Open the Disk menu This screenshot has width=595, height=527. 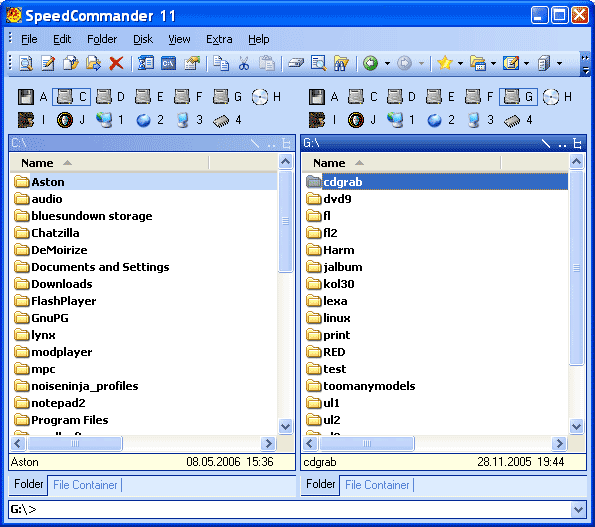(x=143, y=39)
